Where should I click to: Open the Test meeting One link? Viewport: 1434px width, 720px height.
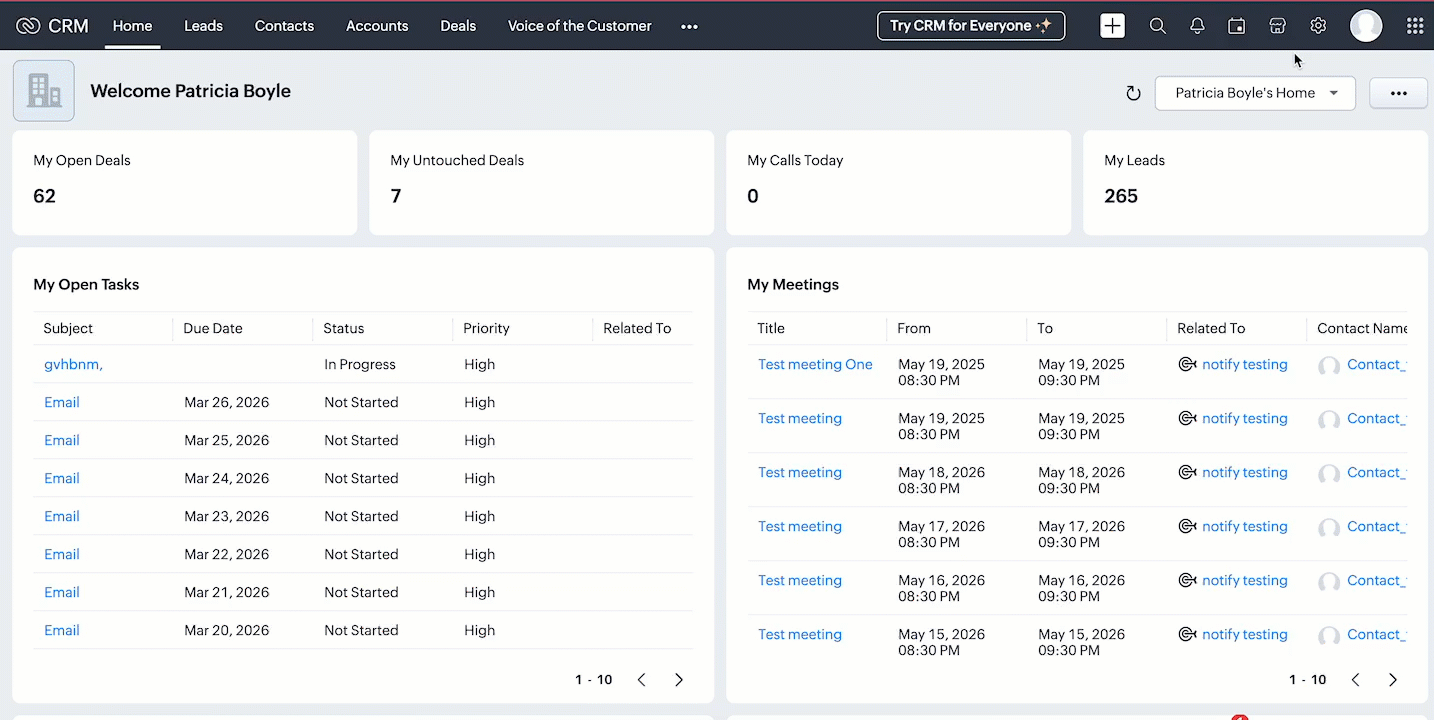pyautogui.click(x=815, y=365)
